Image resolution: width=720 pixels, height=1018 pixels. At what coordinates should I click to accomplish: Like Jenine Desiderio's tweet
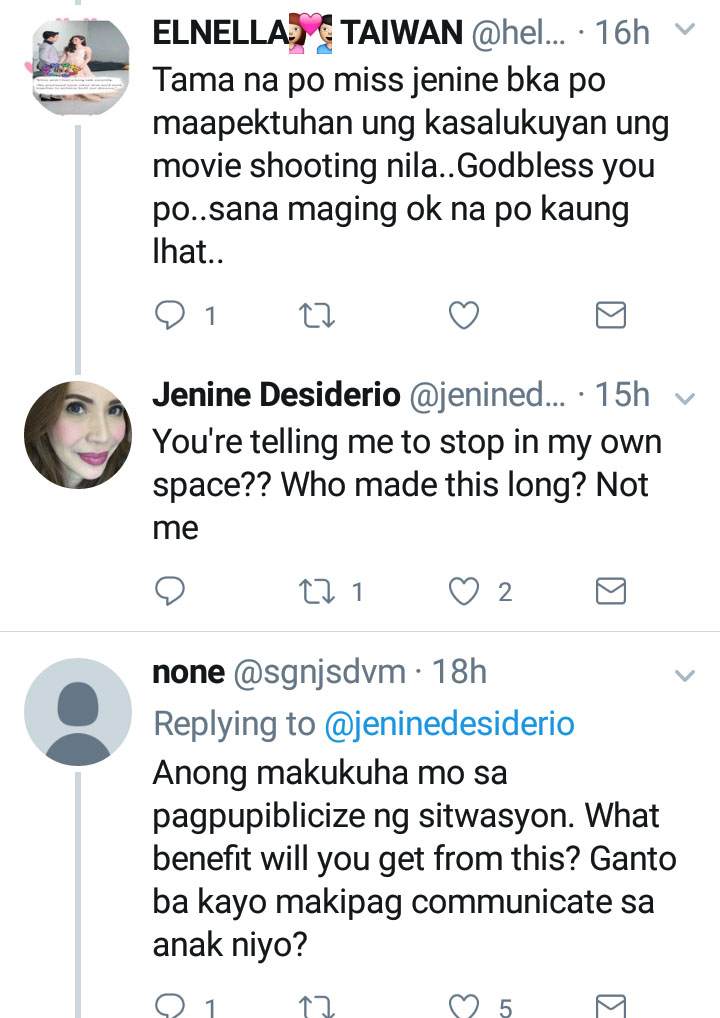(463, 591)
